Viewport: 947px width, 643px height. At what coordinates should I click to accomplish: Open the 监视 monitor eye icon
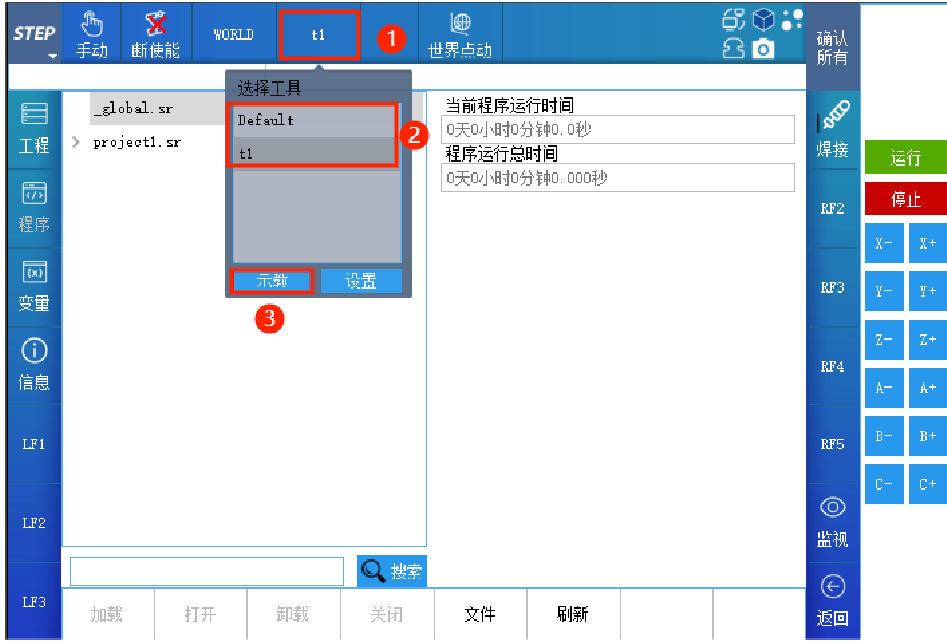pyautogui.click(x=833, y=522)
